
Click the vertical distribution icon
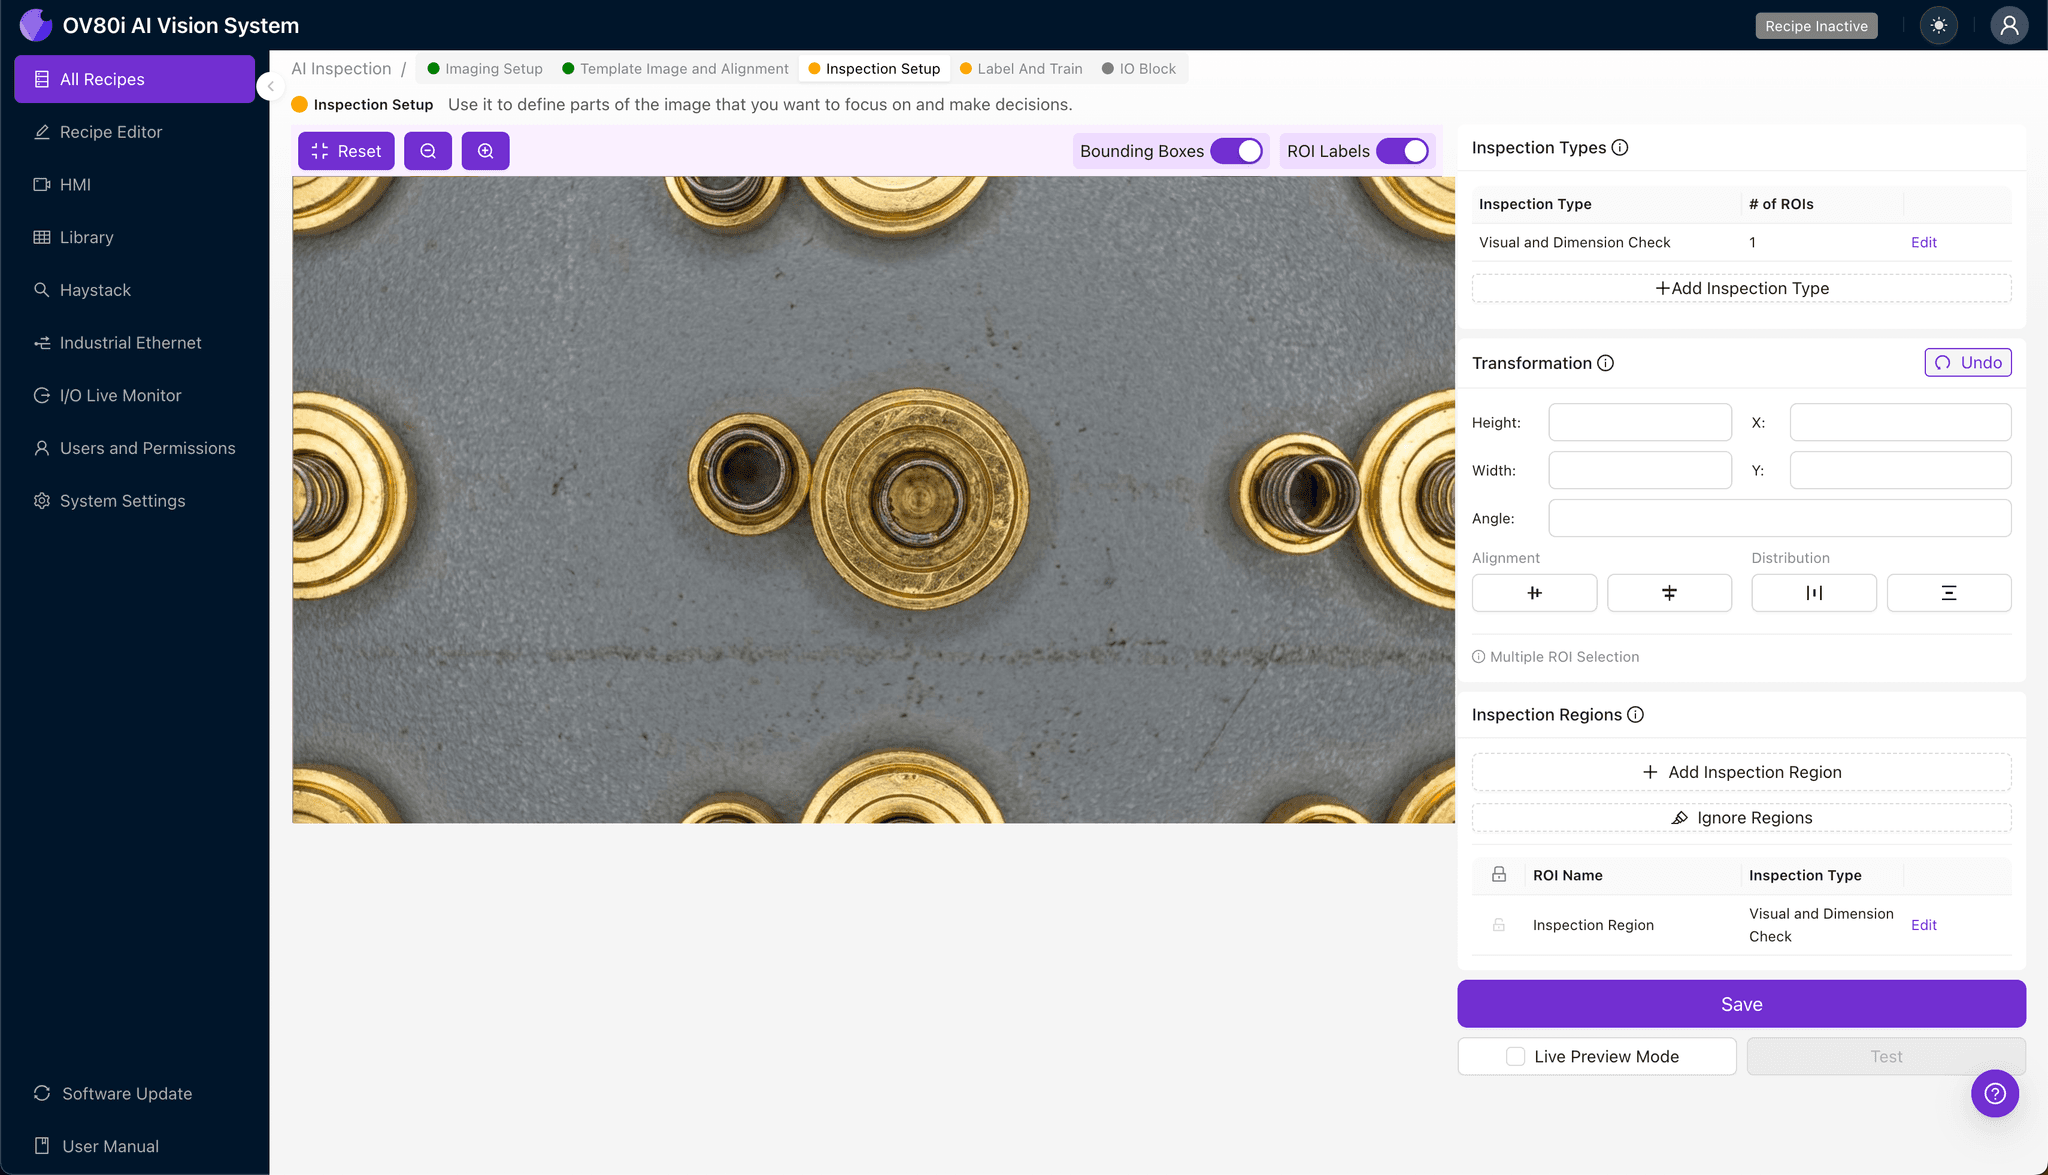pyautogui.click(x=1948, y=593)
